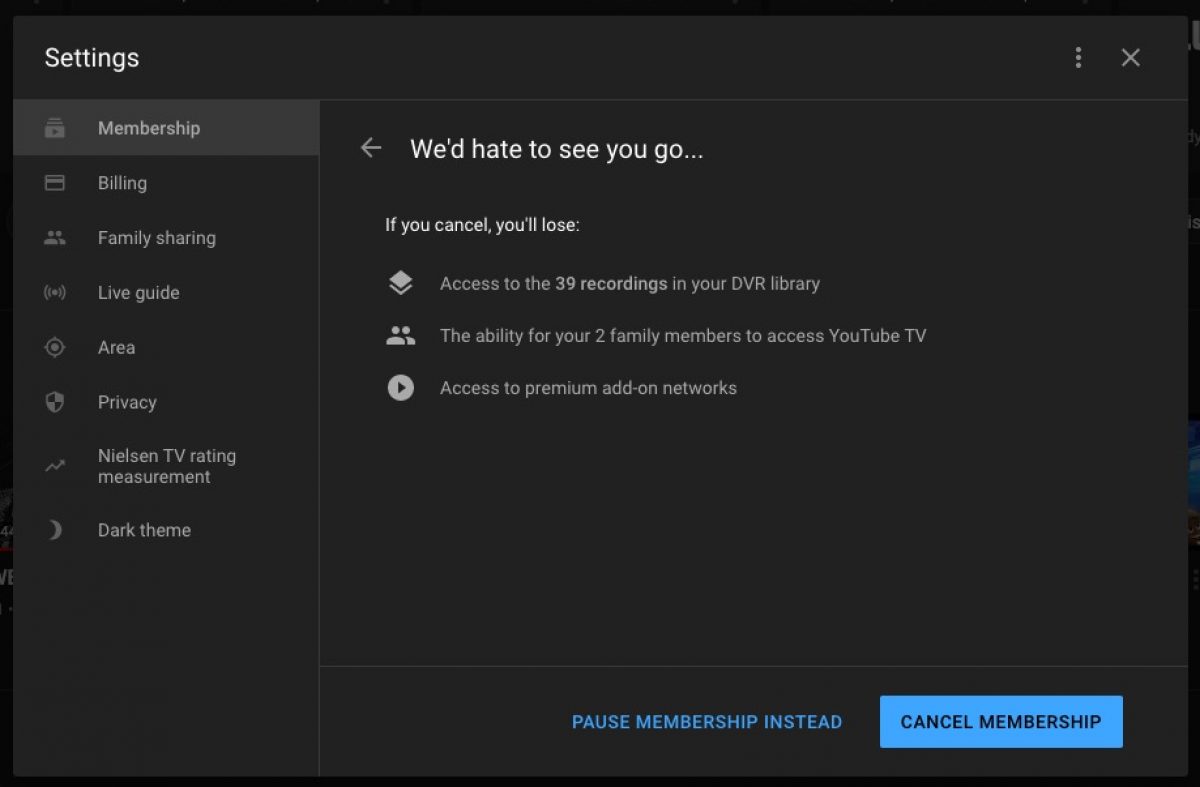
Task: Go to Family sharing settings
Action: (156, 238)
